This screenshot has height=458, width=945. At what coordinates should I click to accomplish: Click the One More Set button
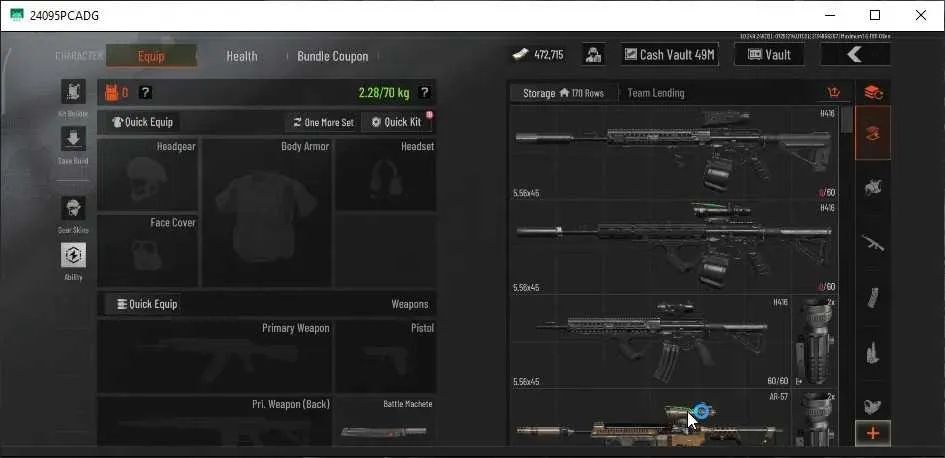pos(323,122)
